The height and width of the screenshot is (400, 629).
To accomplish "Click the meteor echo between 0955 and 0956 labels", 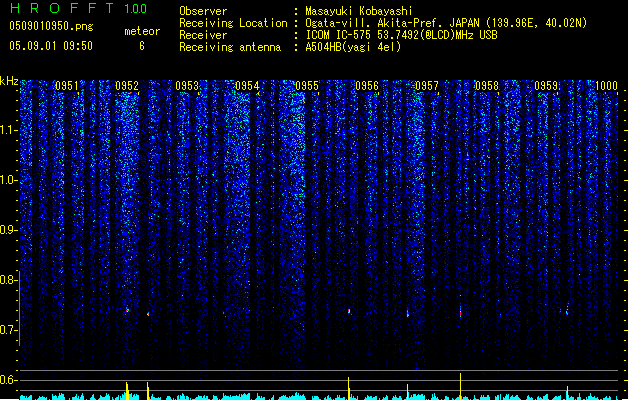I will [x=349, y=311].
